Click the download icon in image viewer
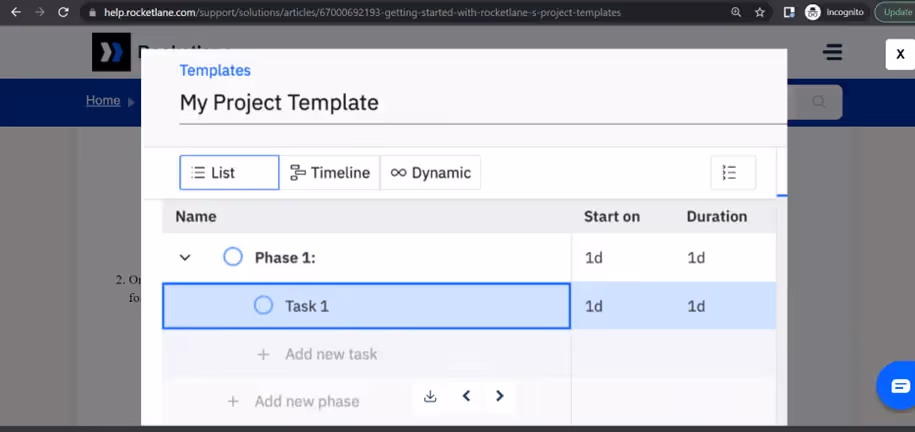 (x=430, y=396)
